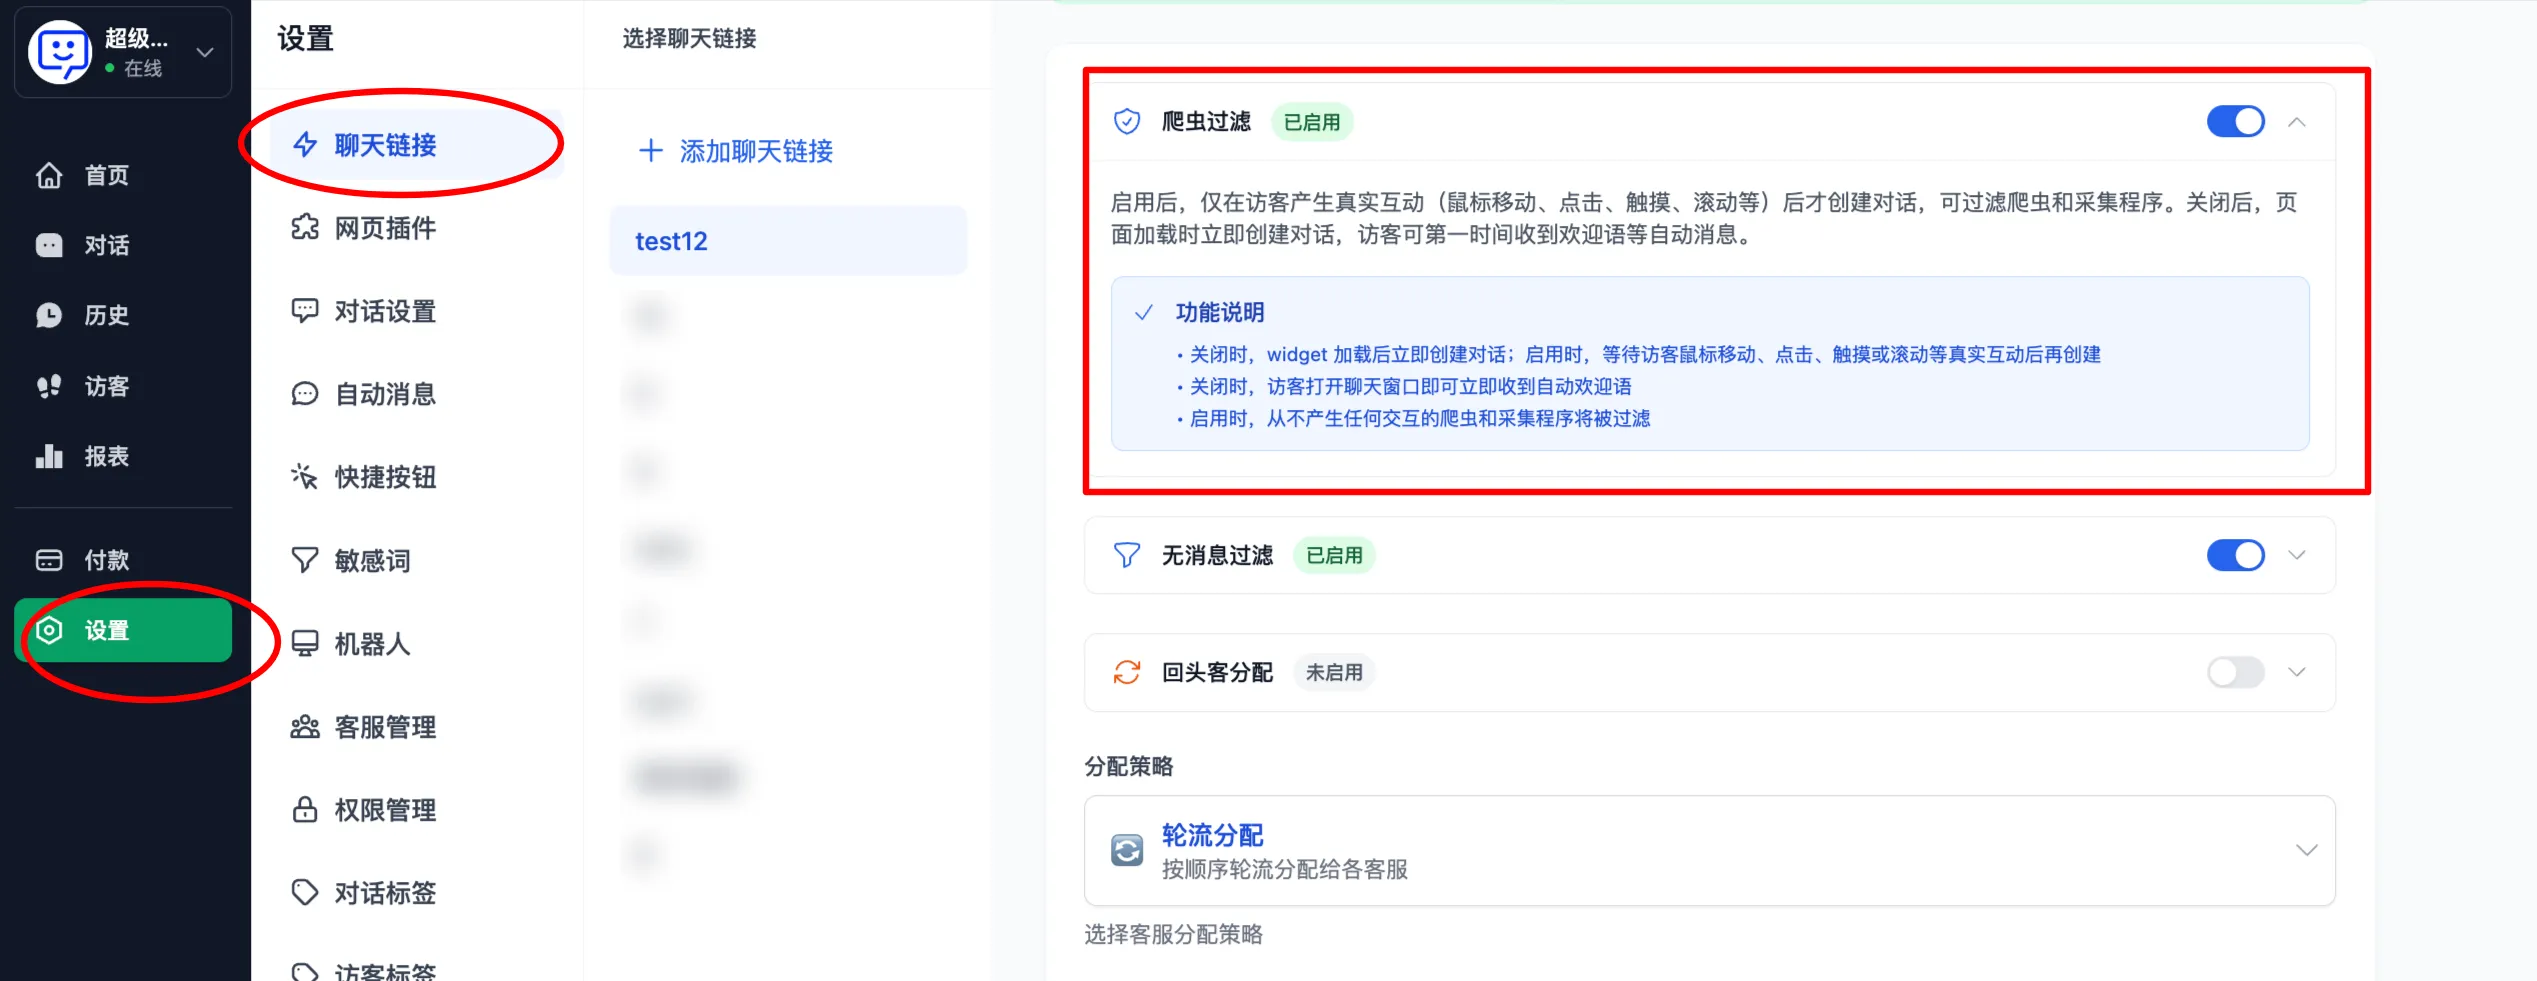The width and height of the screenshot is (2537, 981).
Task: Select the 付款 payment icon
Action: (48, 560)
